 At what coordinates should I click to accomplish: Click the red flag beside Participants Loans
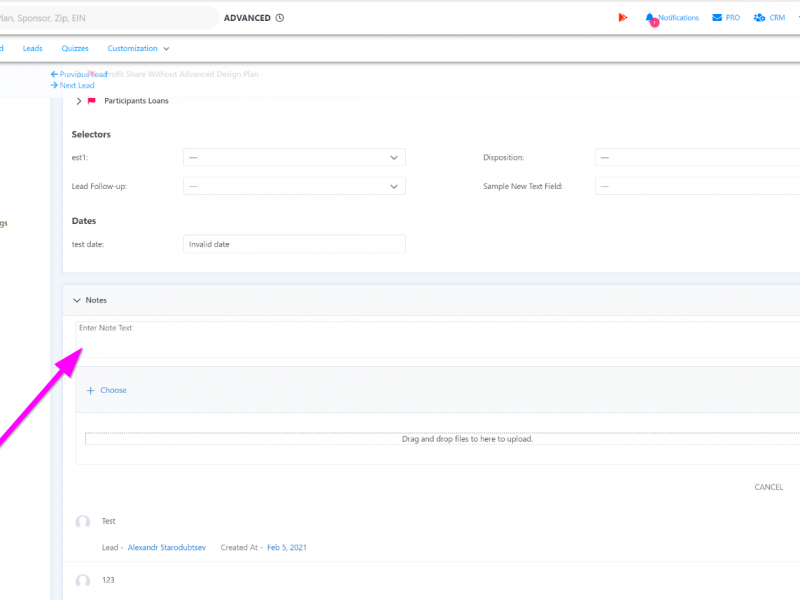coord(91,101)
